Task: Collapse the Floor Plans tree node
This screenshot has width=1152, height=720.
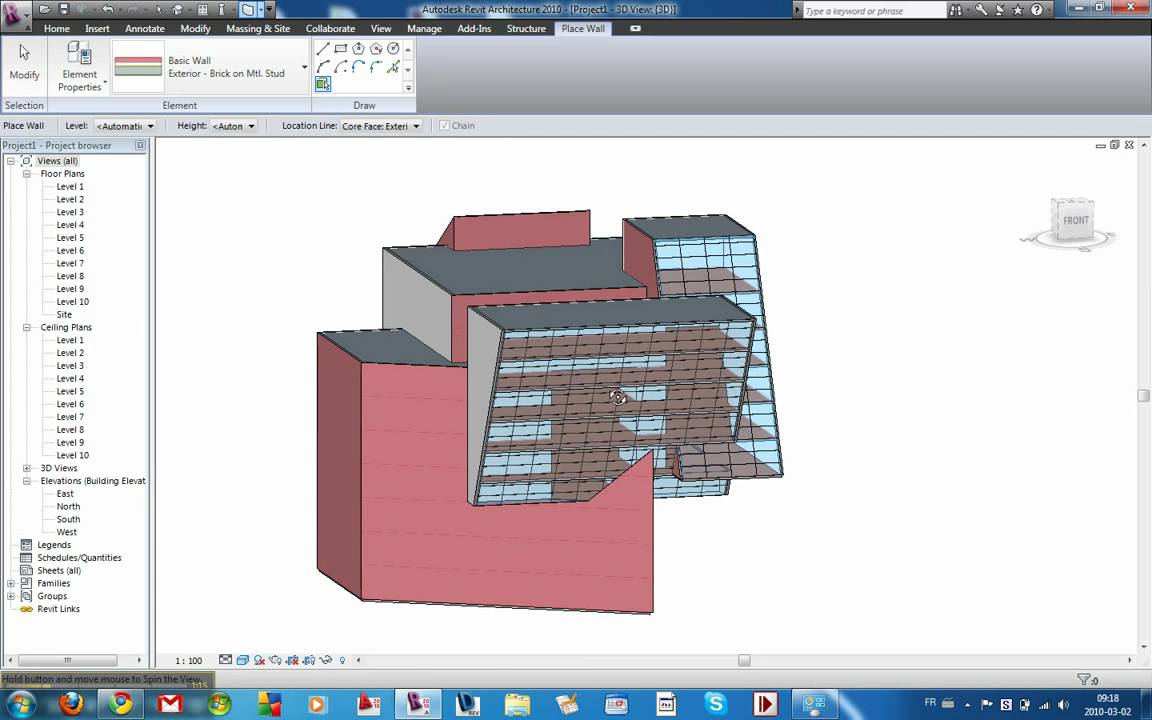Action: pos(26,174)
